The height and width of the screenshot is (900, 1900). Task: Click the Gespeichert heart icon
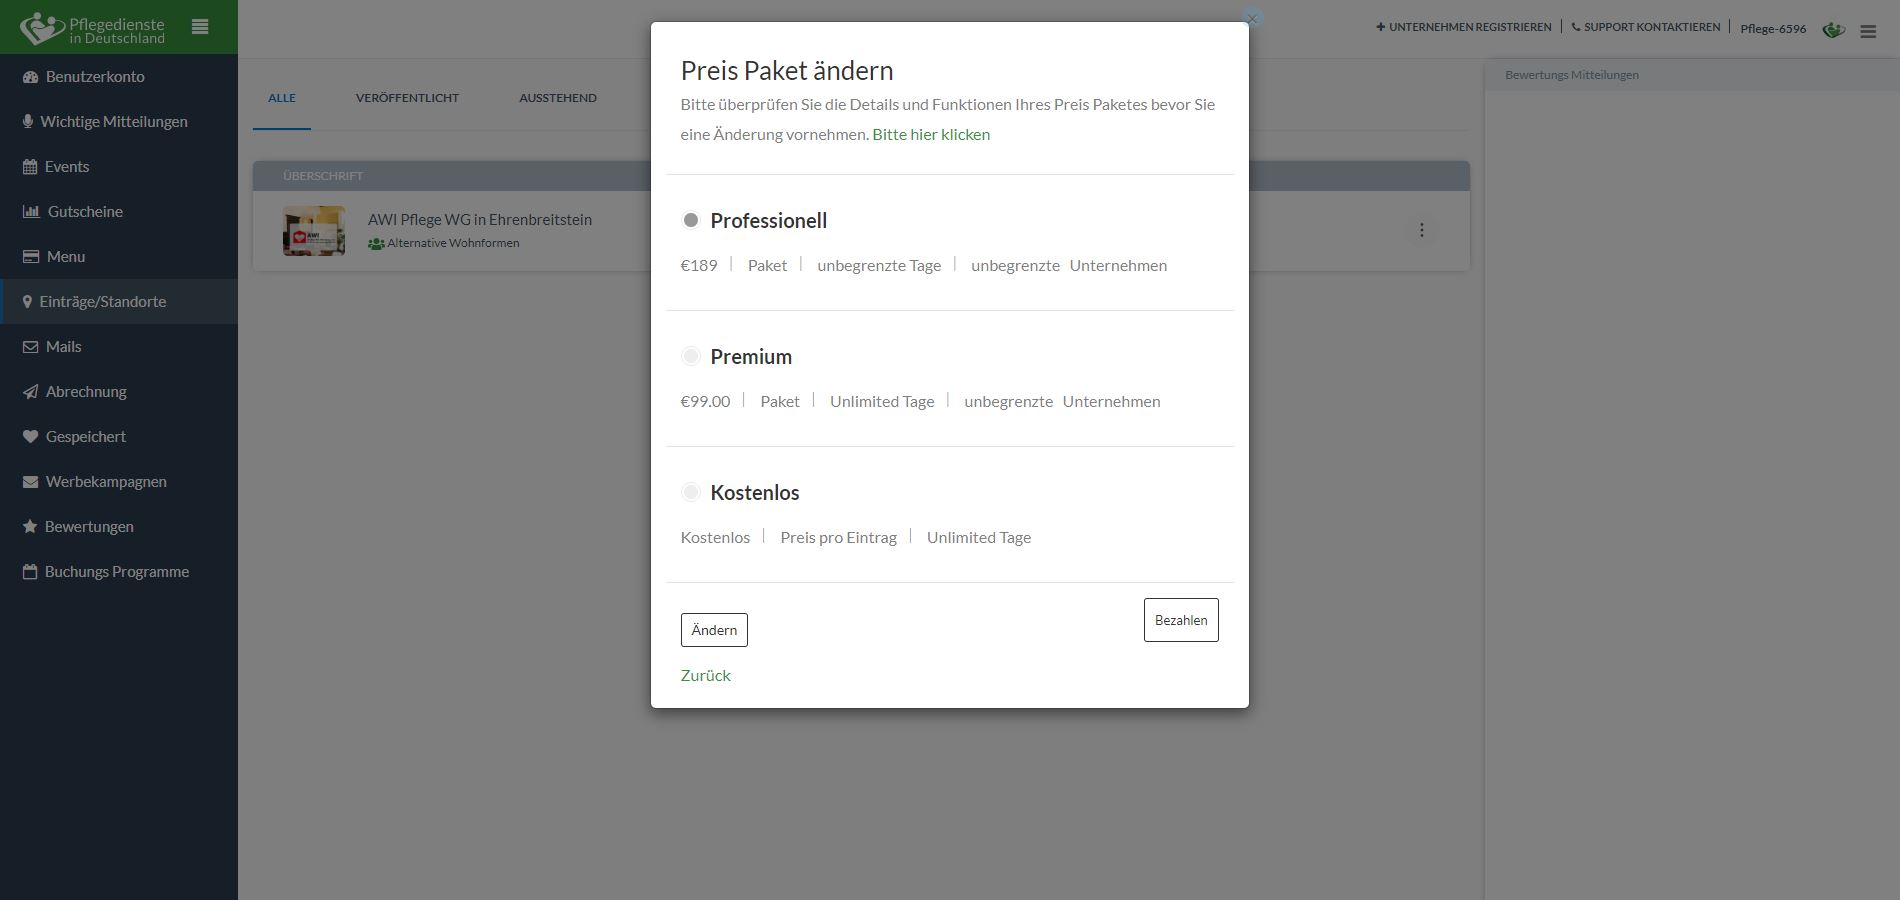(x=30, y=437)
